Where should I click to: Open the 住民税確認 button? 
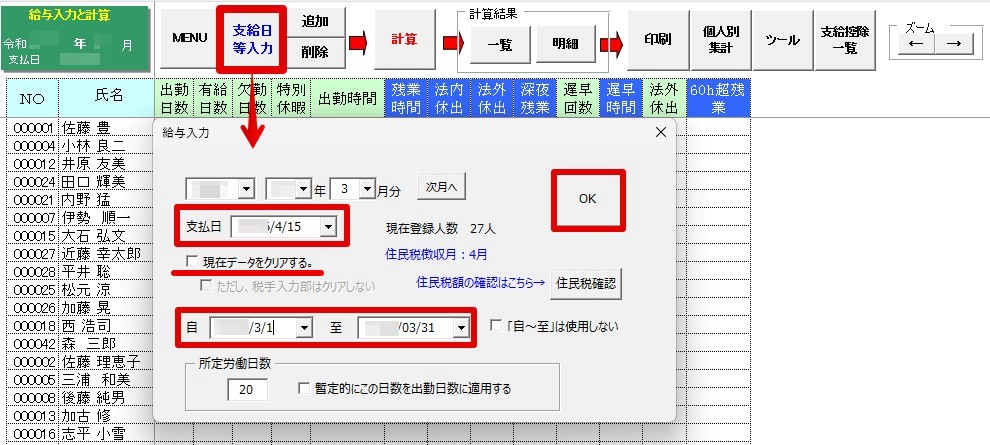pos(586,284)
